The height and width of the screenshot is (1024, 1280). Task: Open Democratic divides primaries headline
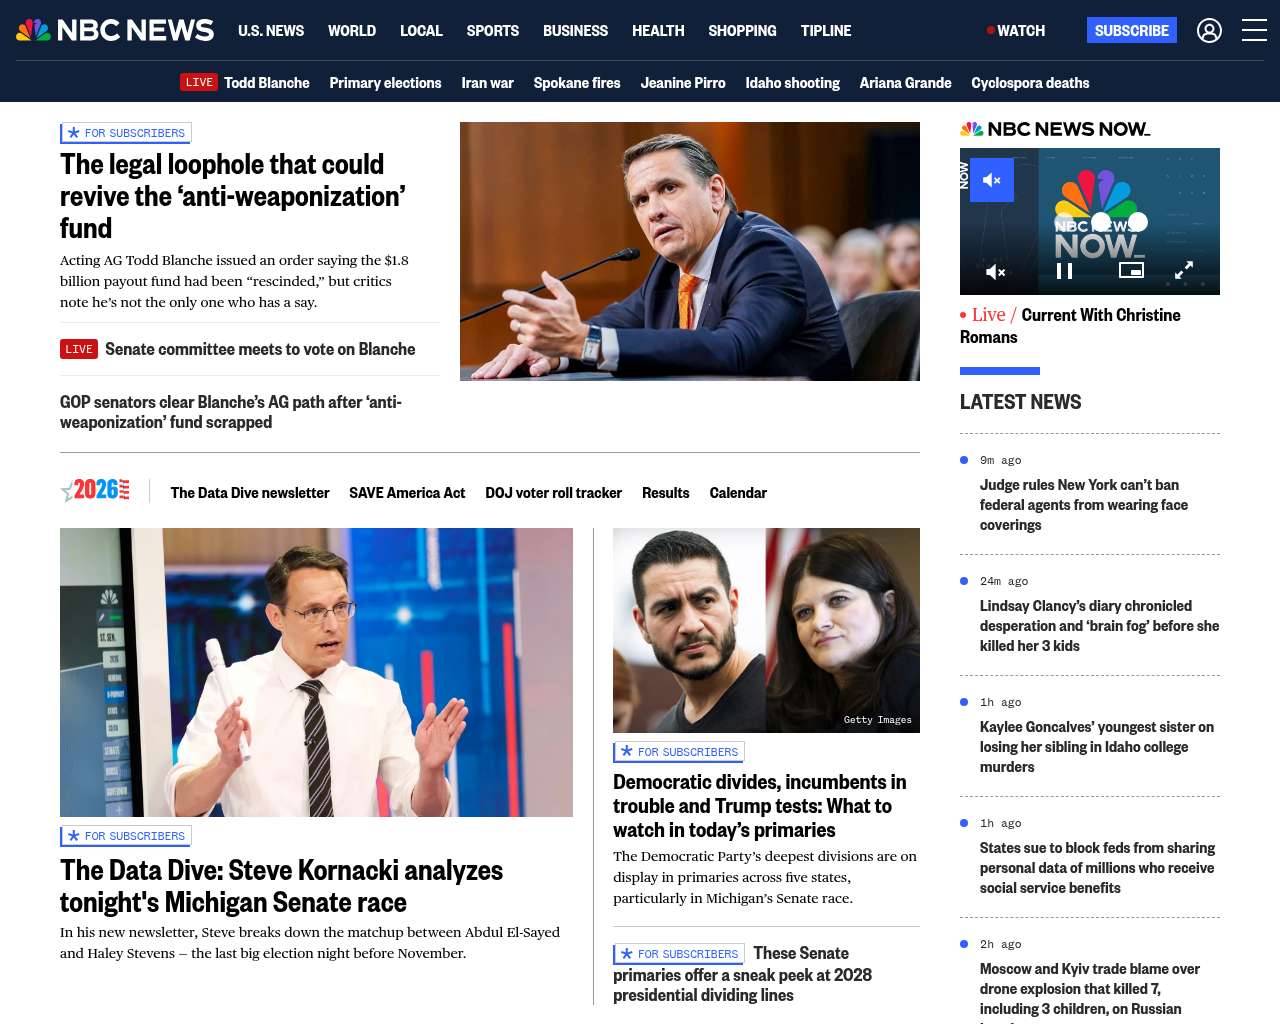click(x=760, y=806)
